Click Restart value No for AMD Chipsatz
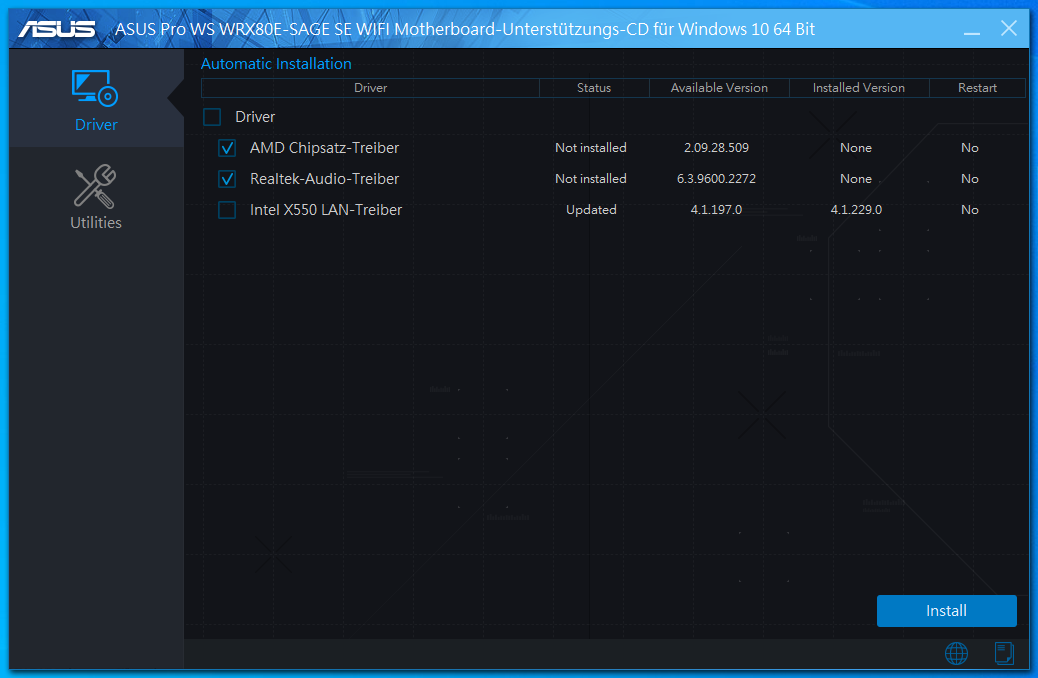The width and height of the screenshot is (1038, 678). [x=970, y=148]
